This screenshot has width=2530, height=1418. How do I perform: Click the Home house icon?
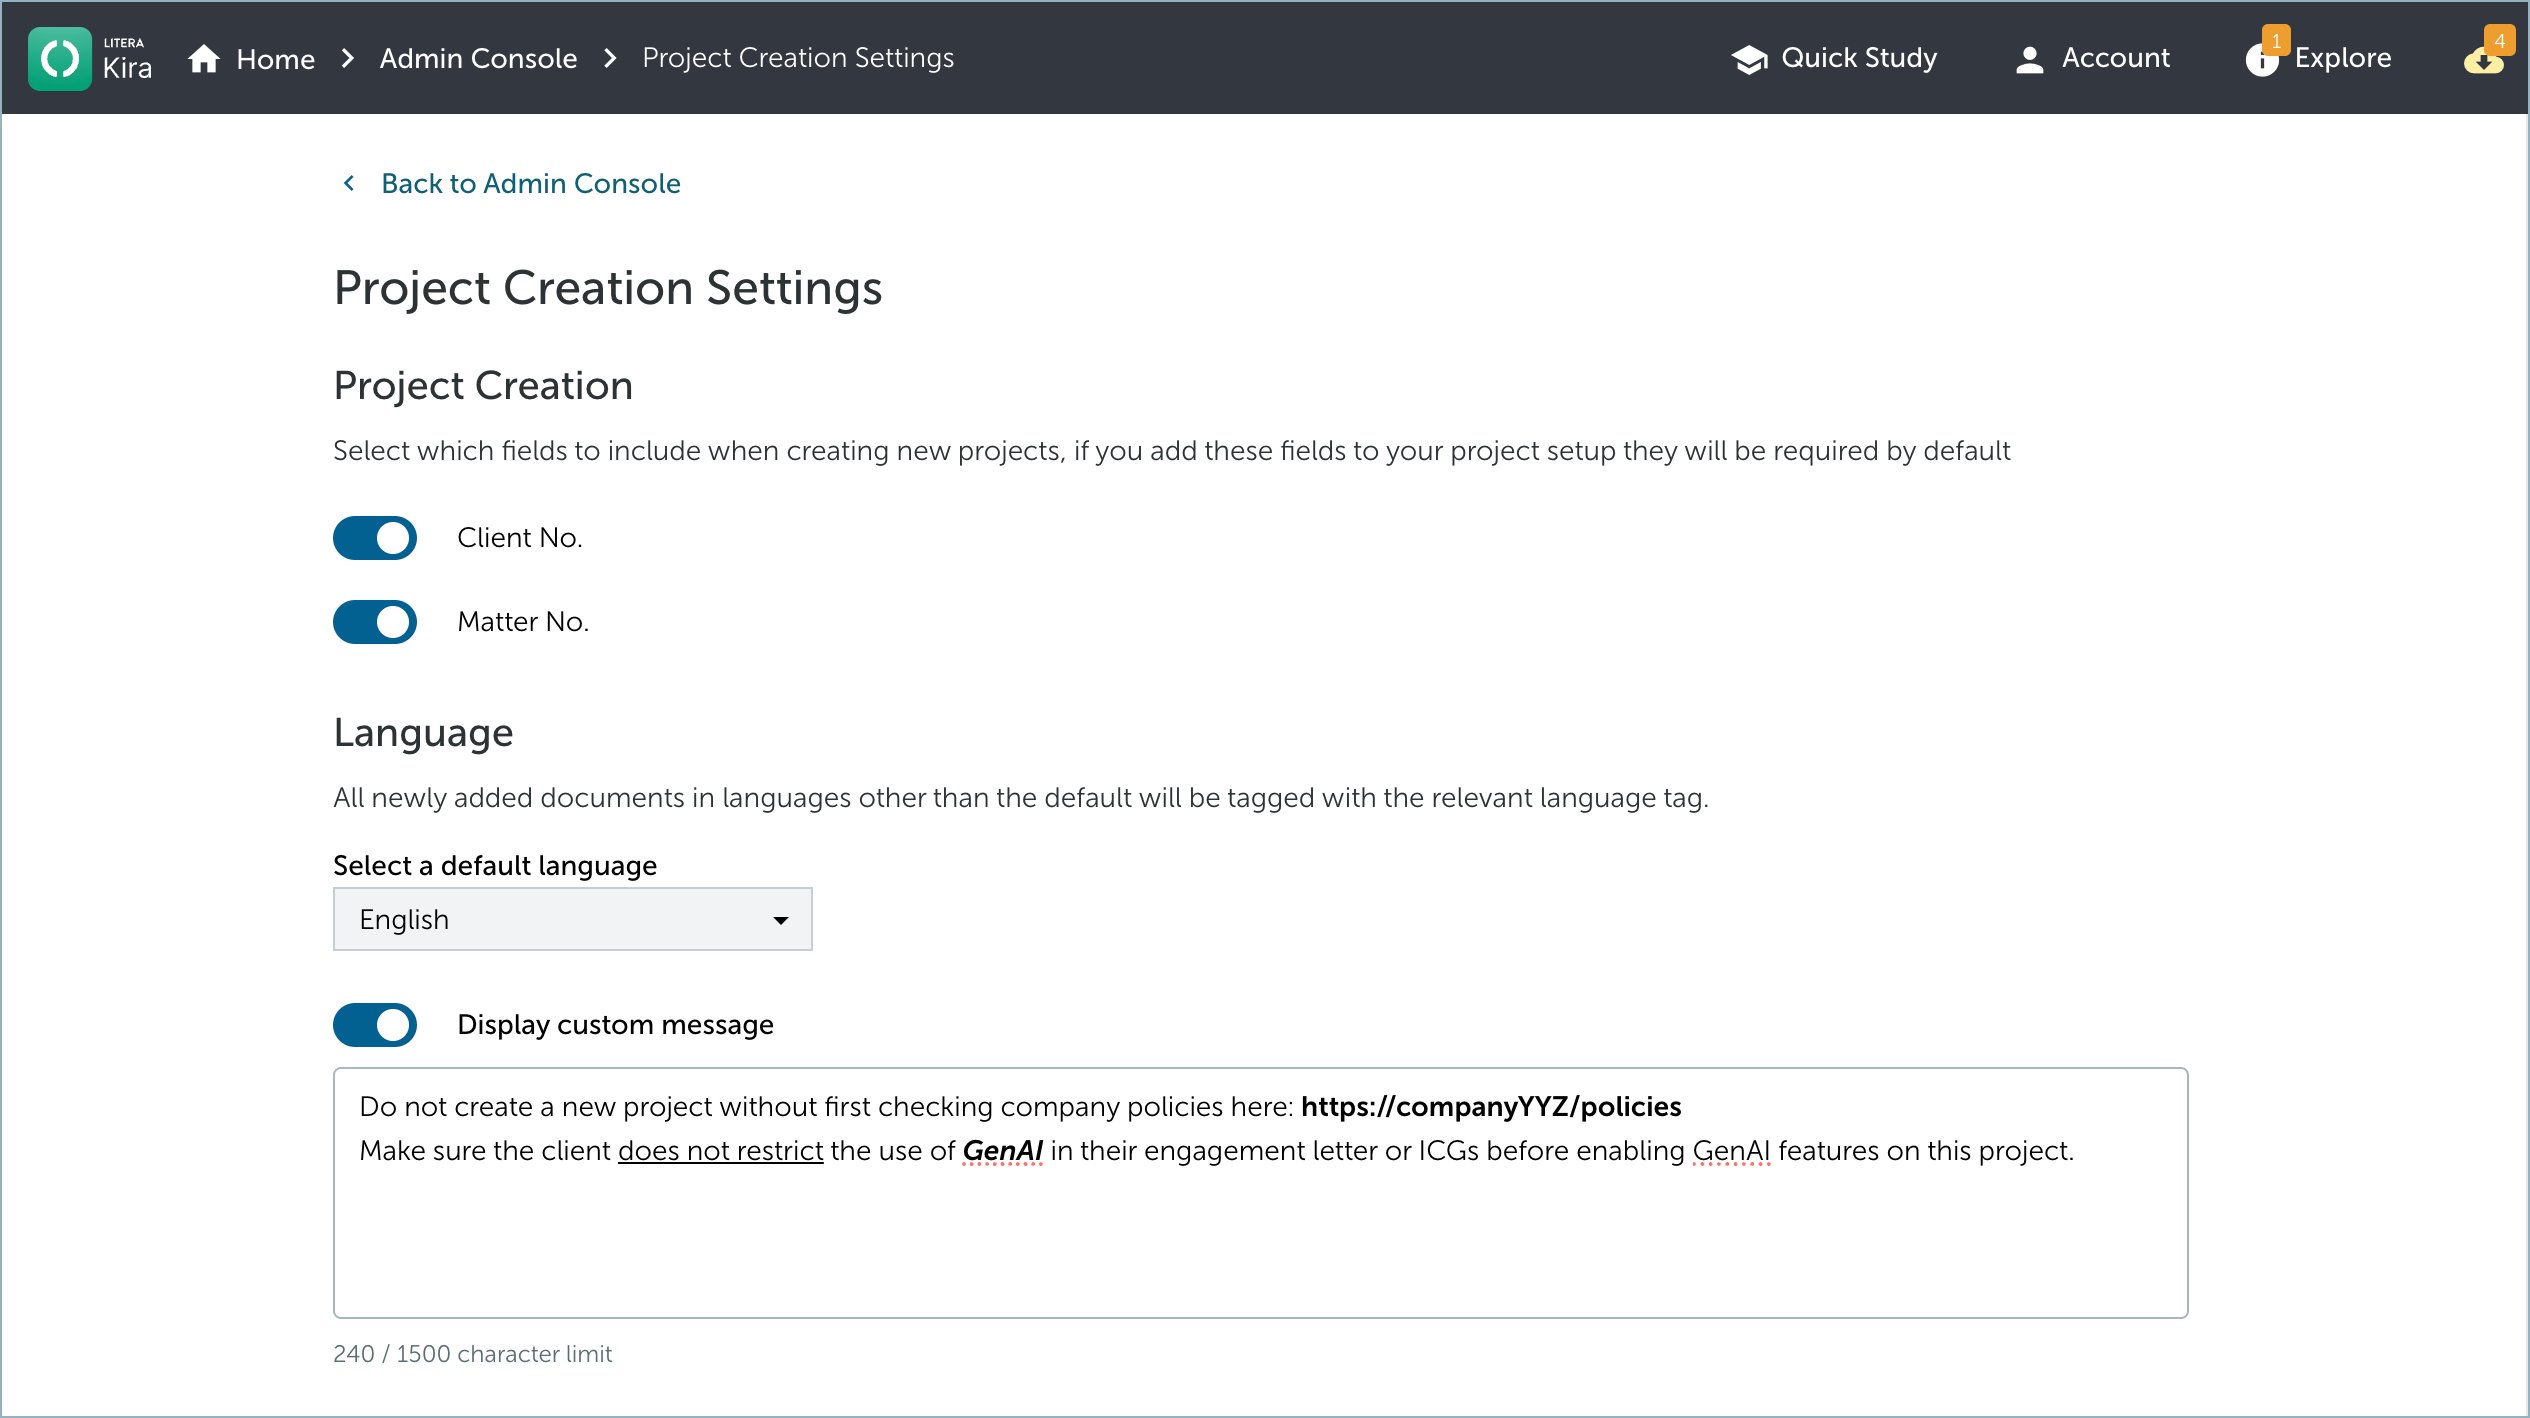pos(204,59)
